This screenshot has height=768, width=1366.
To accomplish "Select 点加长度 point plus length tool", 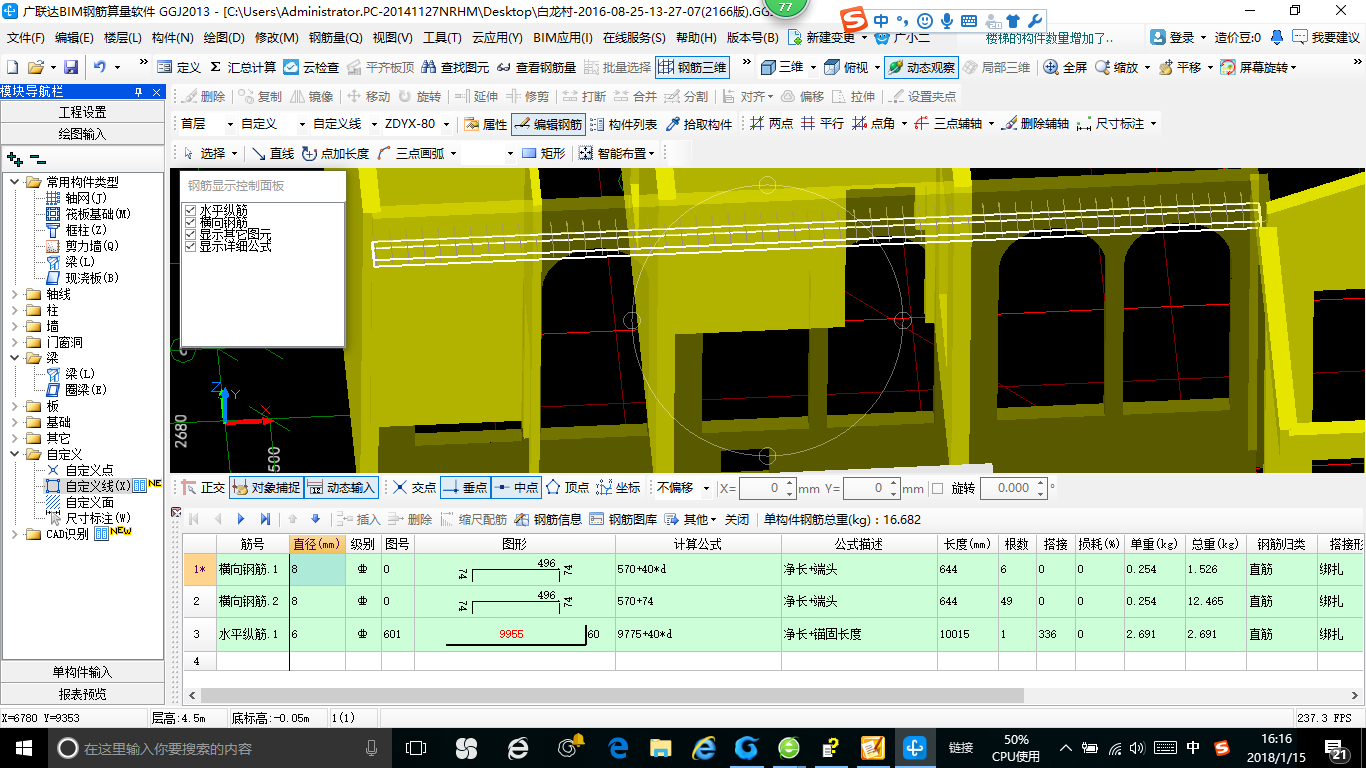I will coord(335,153).
